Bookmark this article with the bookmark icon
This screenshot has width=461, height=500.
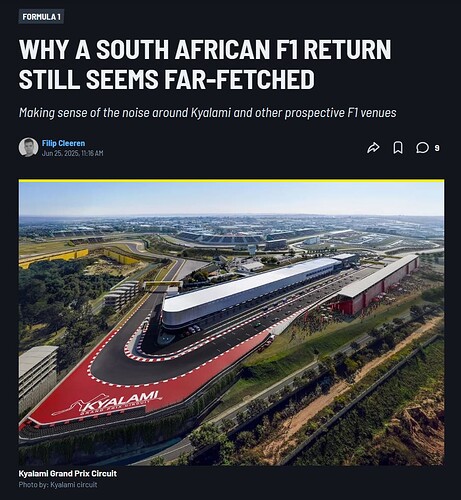(x=398, y=148)
